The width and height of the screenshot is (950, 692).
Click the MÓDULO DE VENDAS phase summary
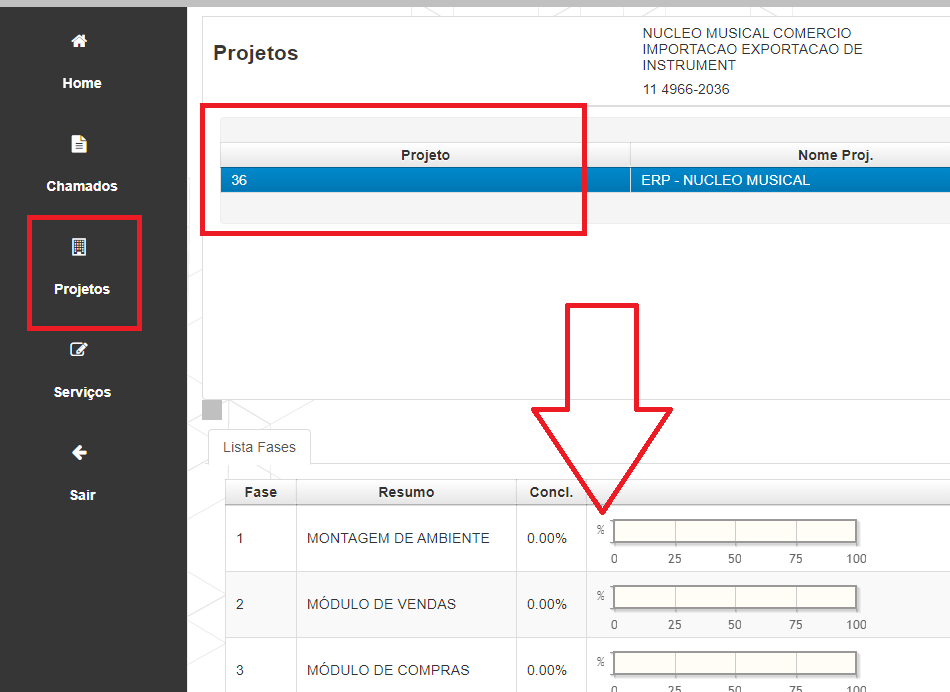click(381, 604)
